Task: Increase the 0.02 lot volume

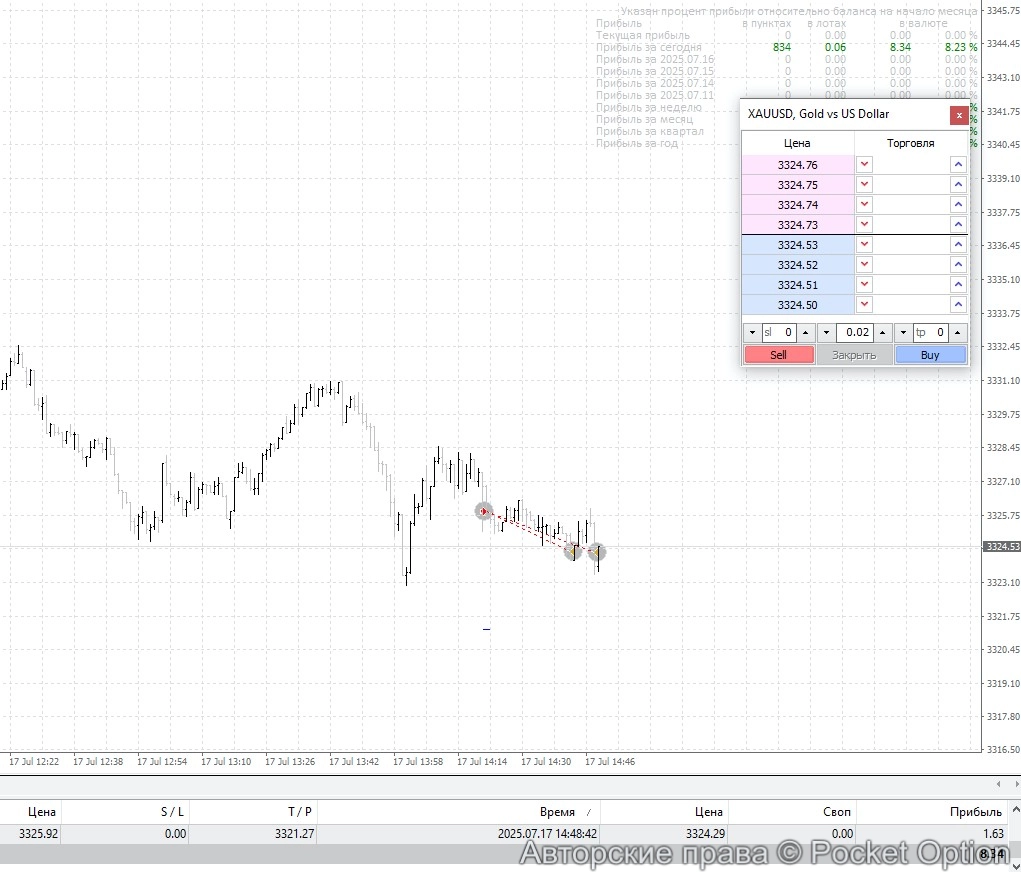Action: (x=882, y=333)
